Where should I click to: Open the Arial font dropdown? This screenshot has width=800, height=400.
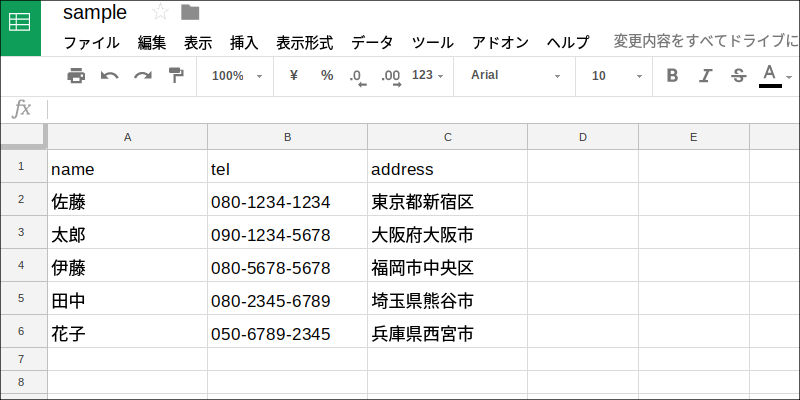pos(515,76)
